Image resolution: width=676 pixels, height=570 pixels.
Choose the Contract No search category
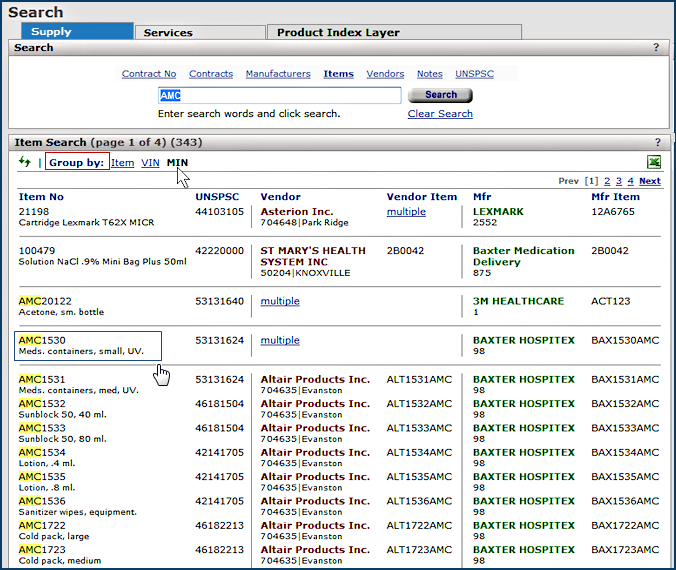point(149,74)
